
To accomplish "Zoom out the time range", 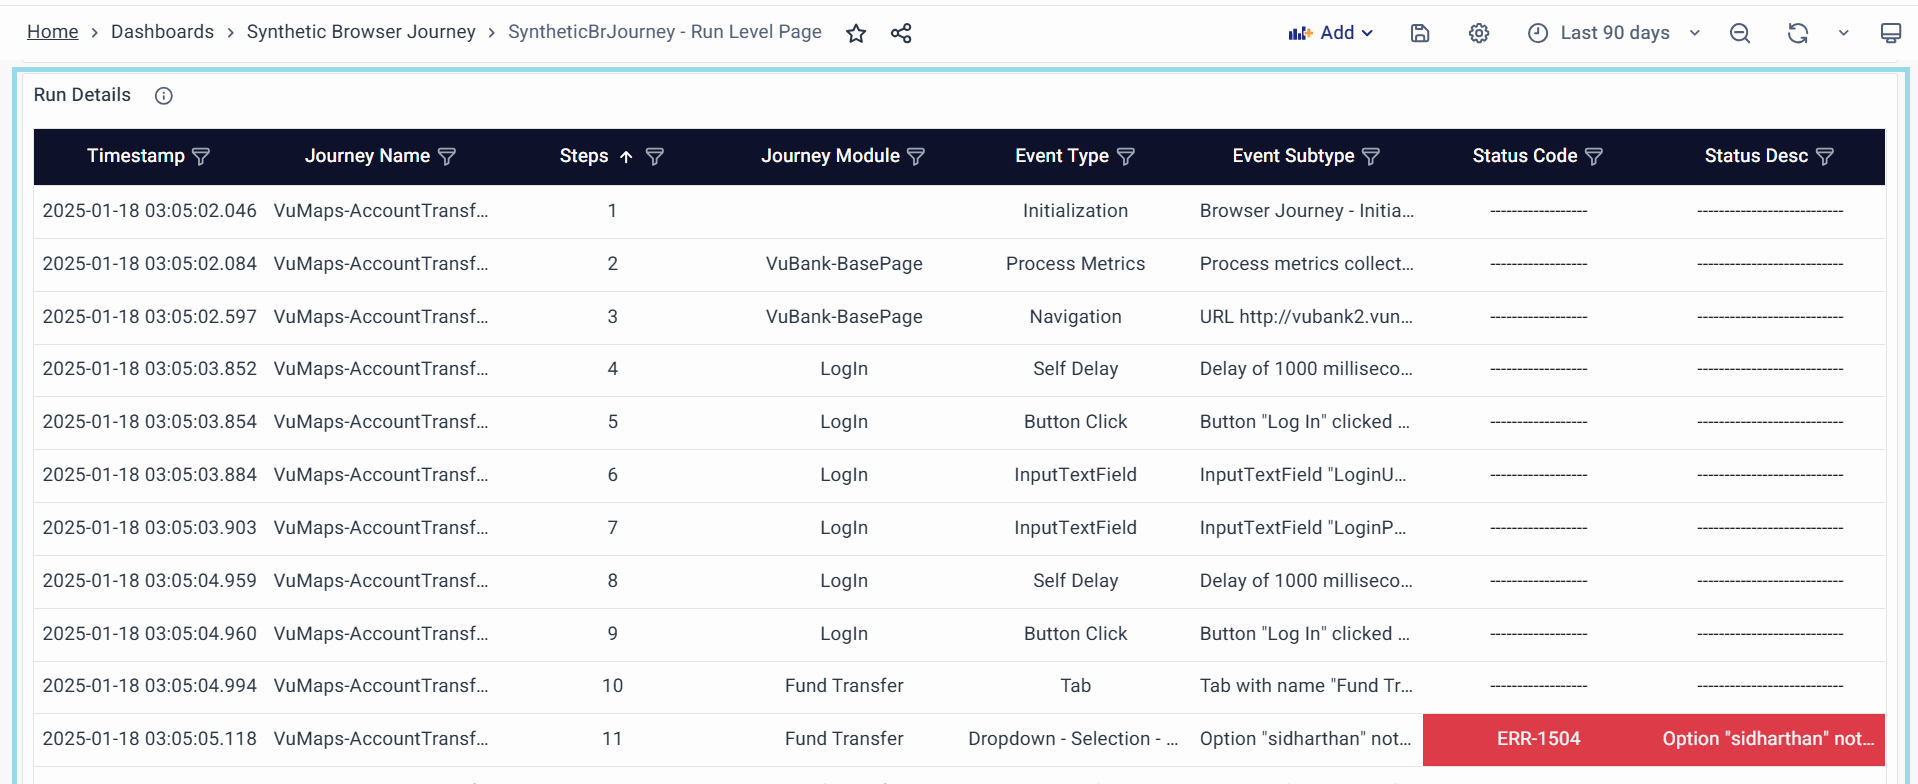I will (1740, 33).
